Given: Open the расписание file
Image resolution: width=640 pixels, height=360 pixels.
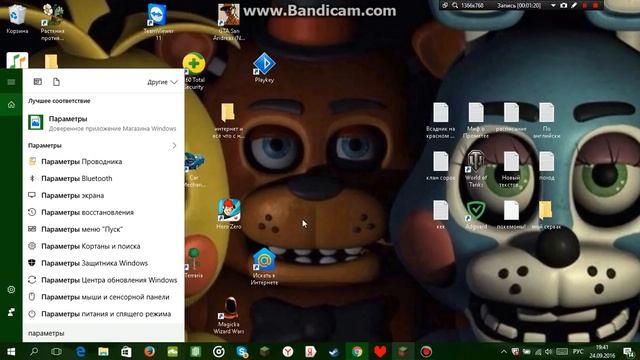Looking at the screenshot, I should (x=511, y=118).
